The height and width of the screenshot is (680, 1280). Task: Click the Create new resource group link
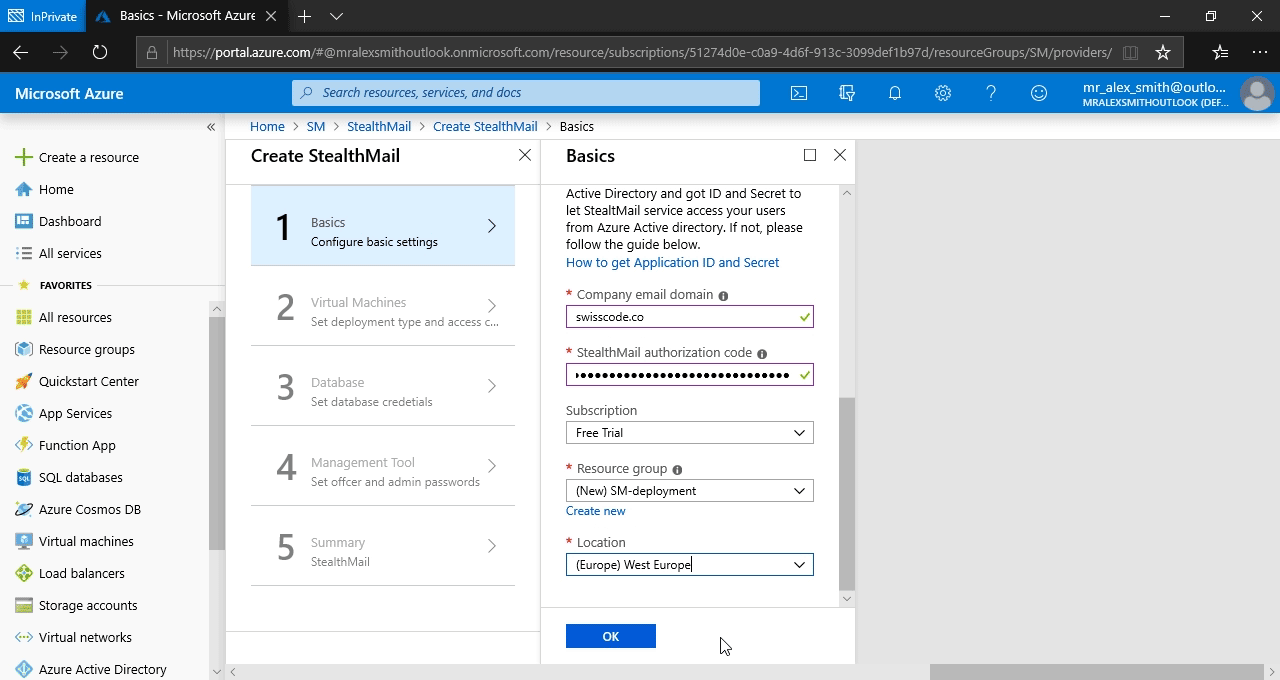(595, 511)
